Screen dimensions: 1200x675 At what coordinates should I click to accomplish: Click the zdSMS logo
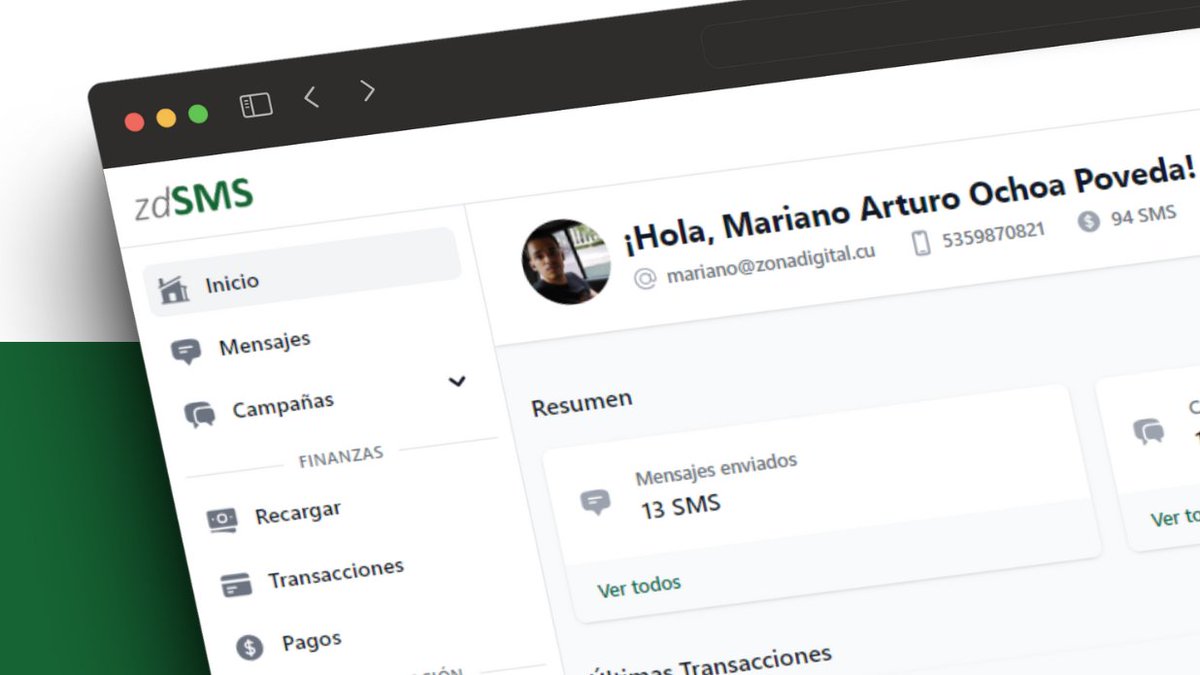pyautogui.click(x=194, y=199)
